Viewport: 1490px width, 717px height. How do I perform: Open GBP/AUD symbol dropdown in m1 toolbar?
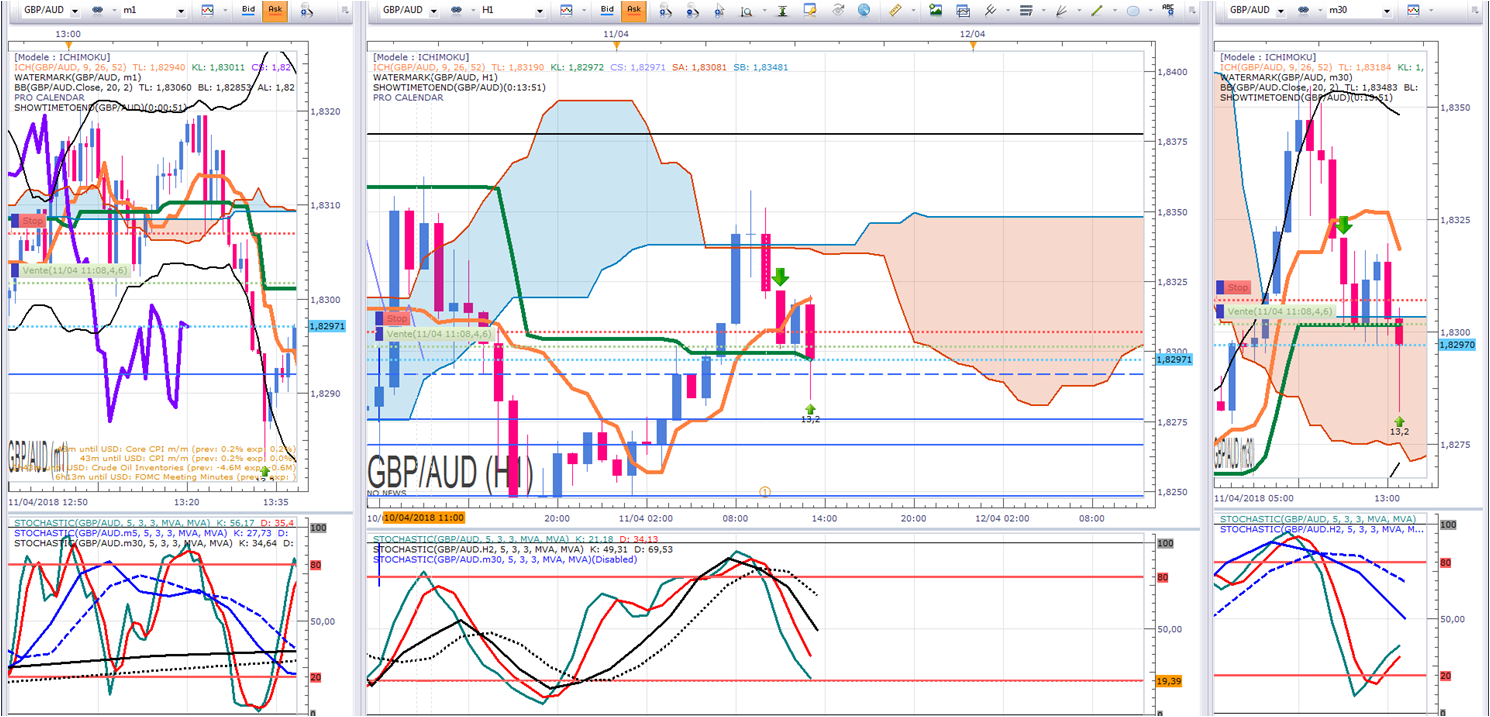74,11
